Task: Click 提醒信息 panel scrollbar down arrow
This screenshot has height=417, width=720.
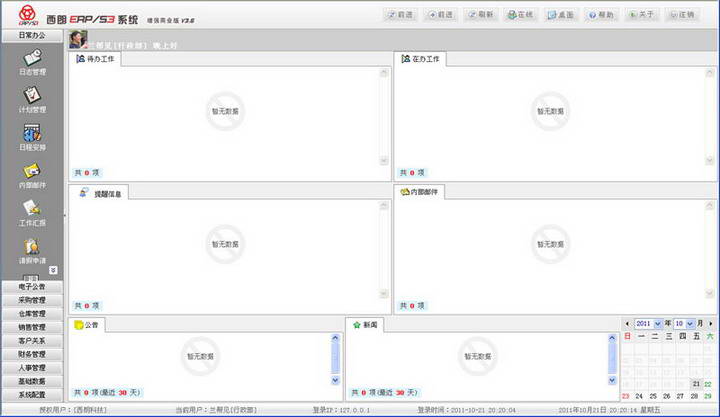Action: [x=384, y=293]
